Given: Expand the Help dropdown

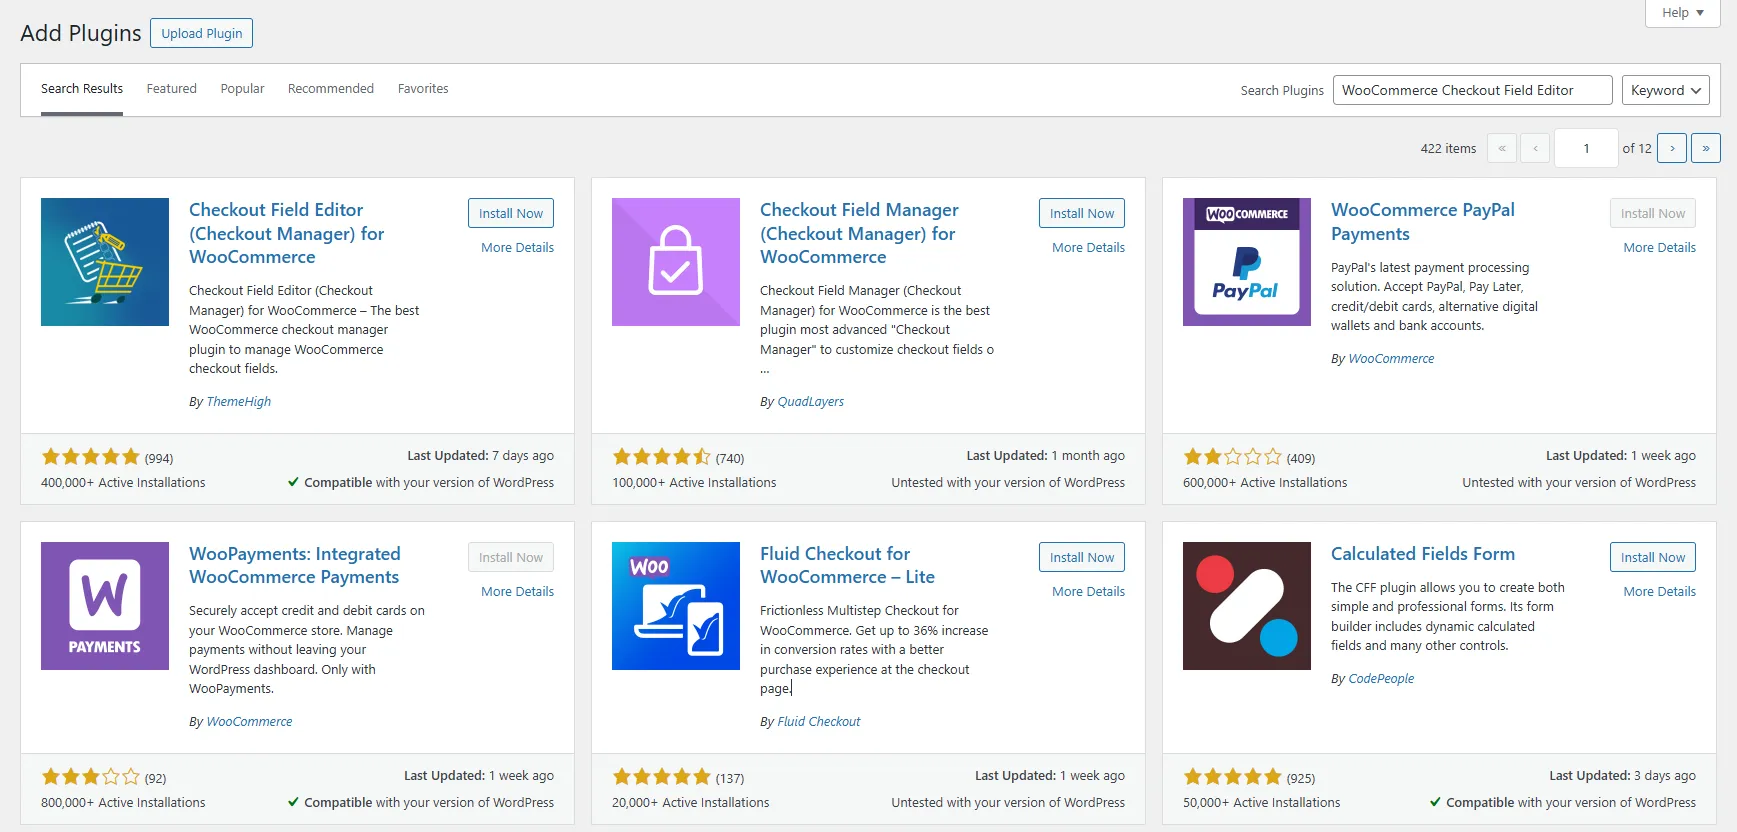Looking at the screenshot, I should 1683,13.
